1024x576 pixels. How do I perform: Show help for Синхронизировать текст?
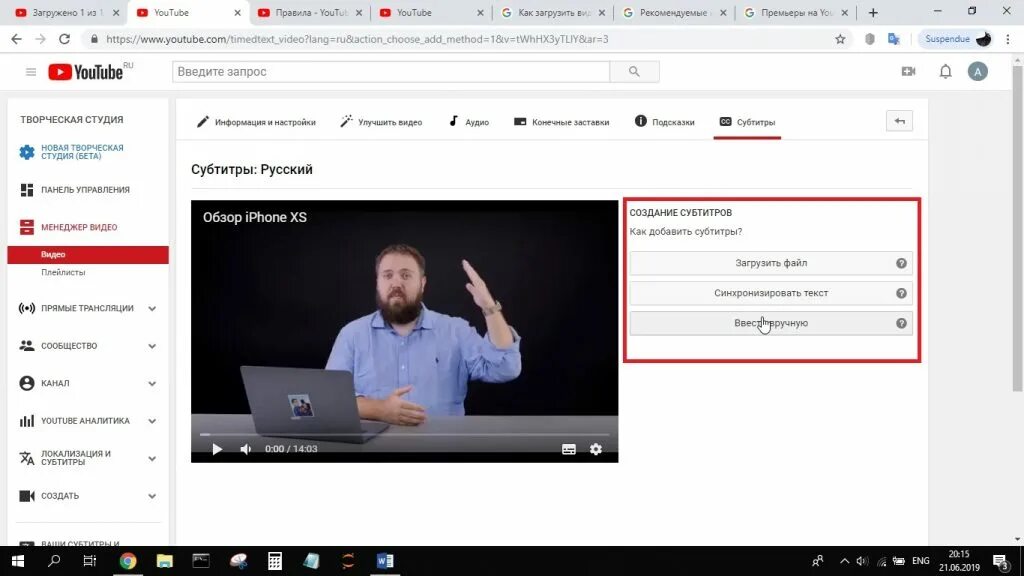[x=901, y=293]
